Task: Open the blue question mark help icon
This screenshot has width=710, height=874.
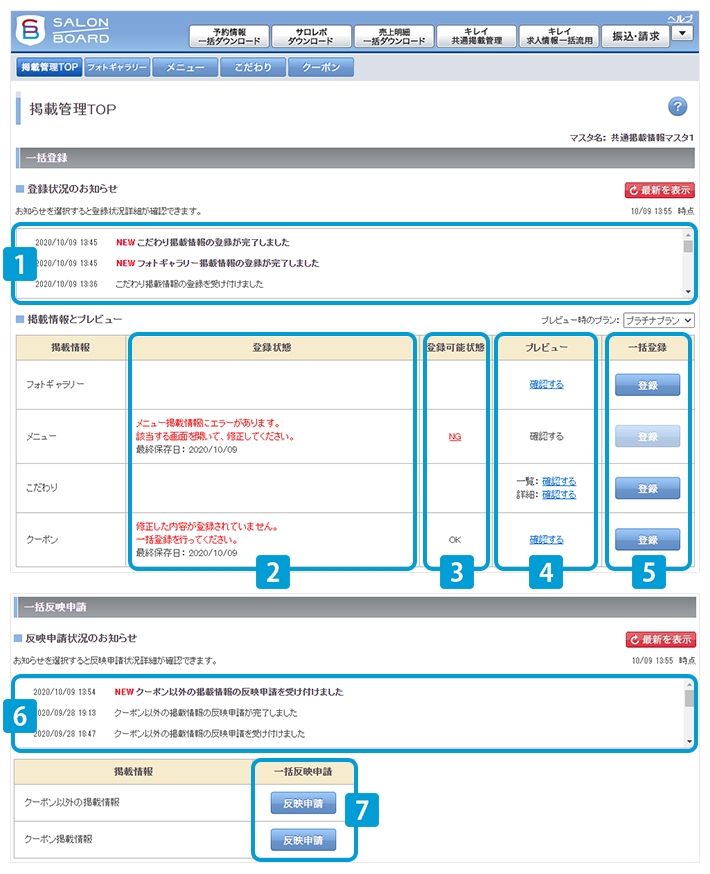Action: pyautogui.click(x=677, y=107)
